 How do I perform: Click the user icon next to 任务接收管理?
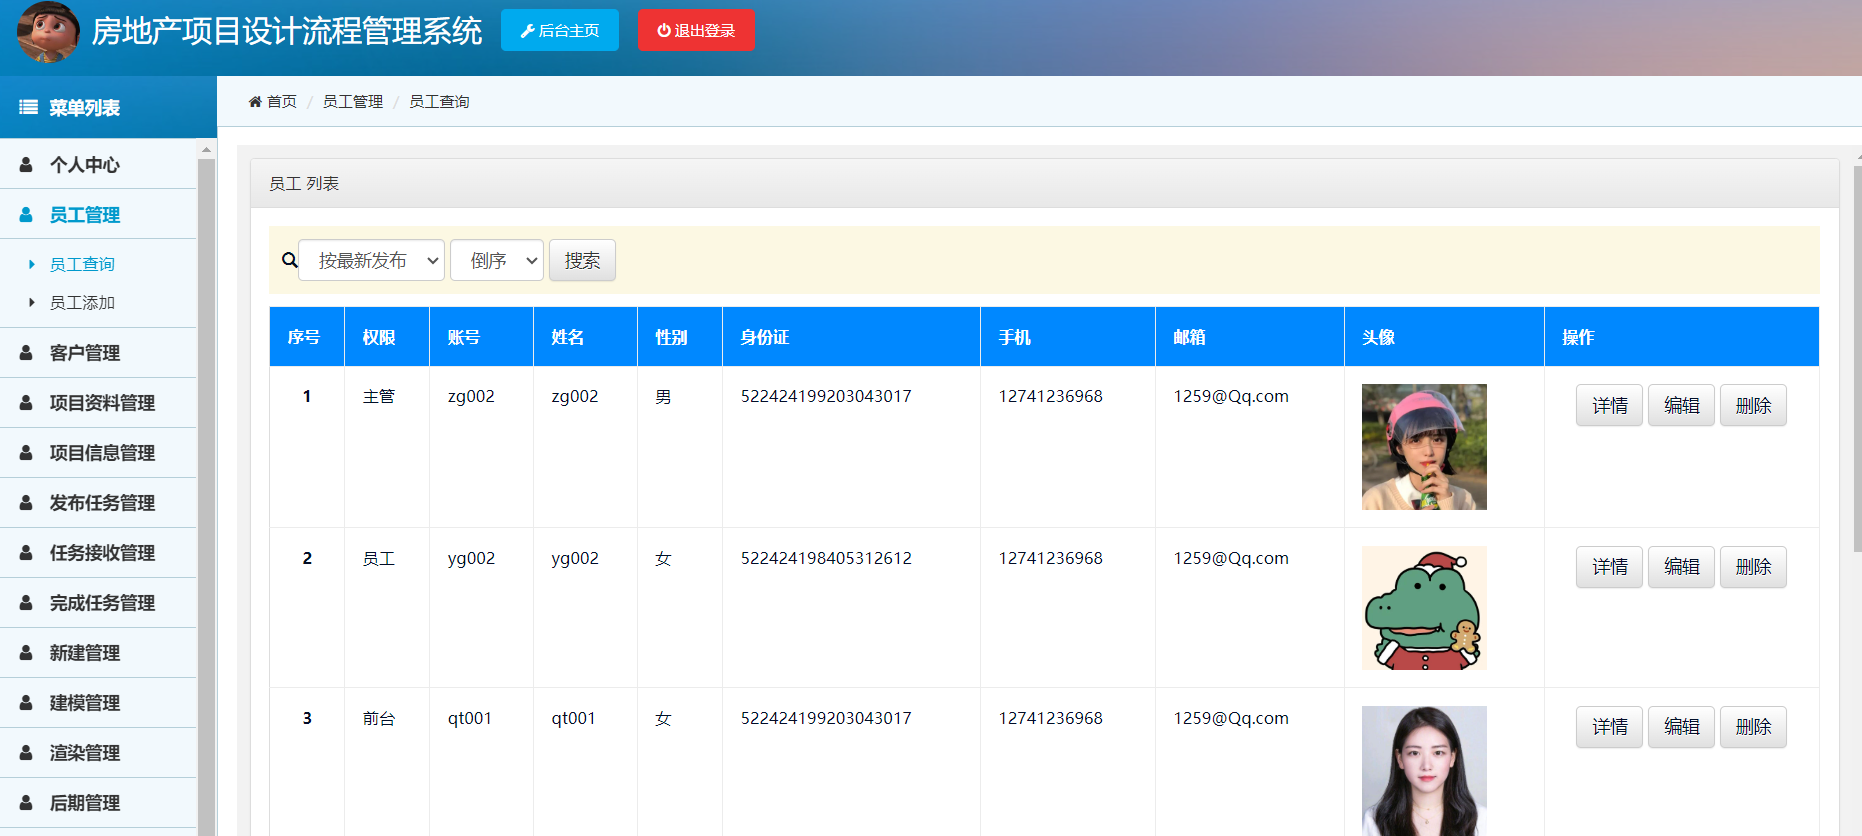click(x=26, y=552)
